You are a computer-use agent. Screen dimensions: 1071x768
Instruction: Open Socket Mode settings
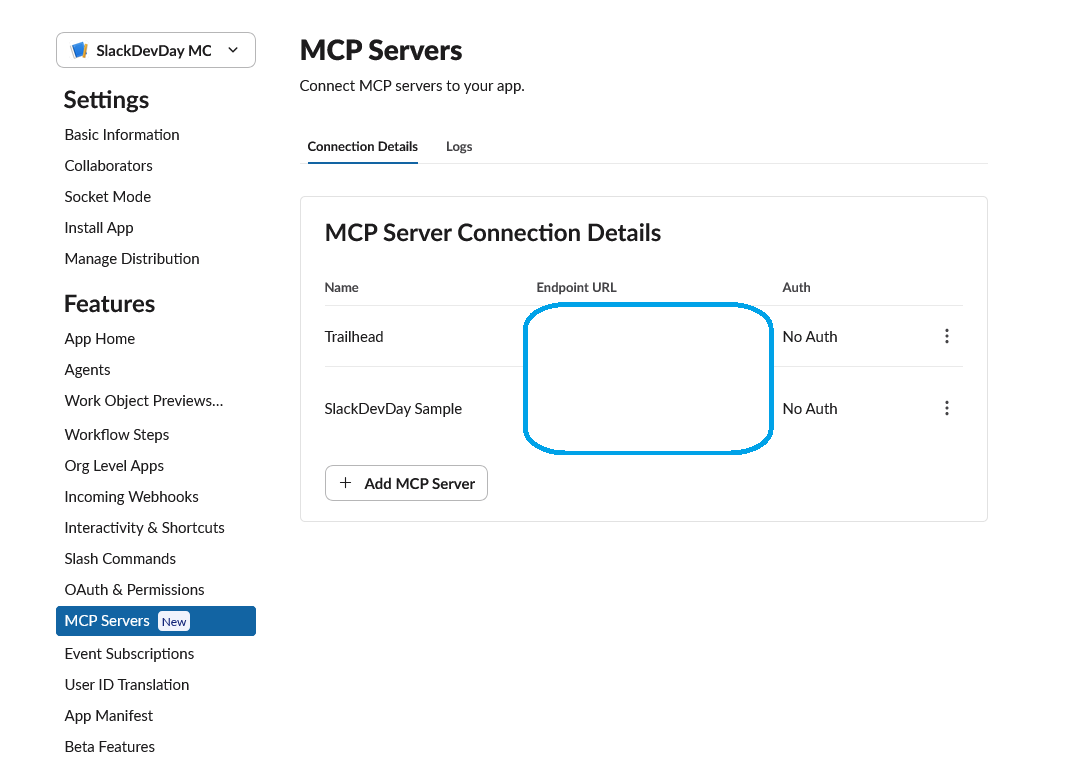108,197
